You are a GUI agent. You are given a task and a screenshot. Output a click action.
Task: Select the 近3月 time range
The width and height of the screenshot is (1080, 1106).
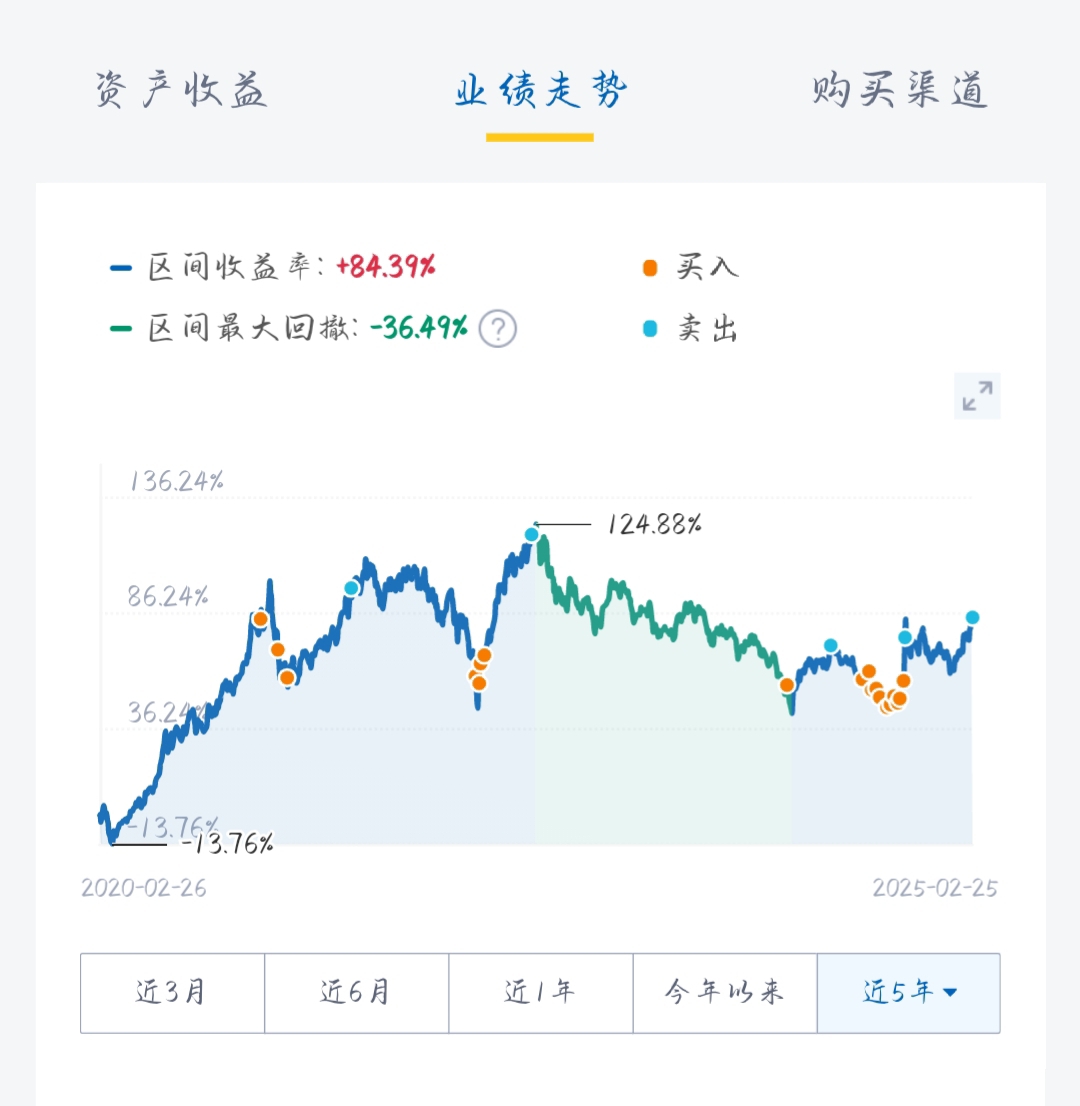tap(172, 992)
